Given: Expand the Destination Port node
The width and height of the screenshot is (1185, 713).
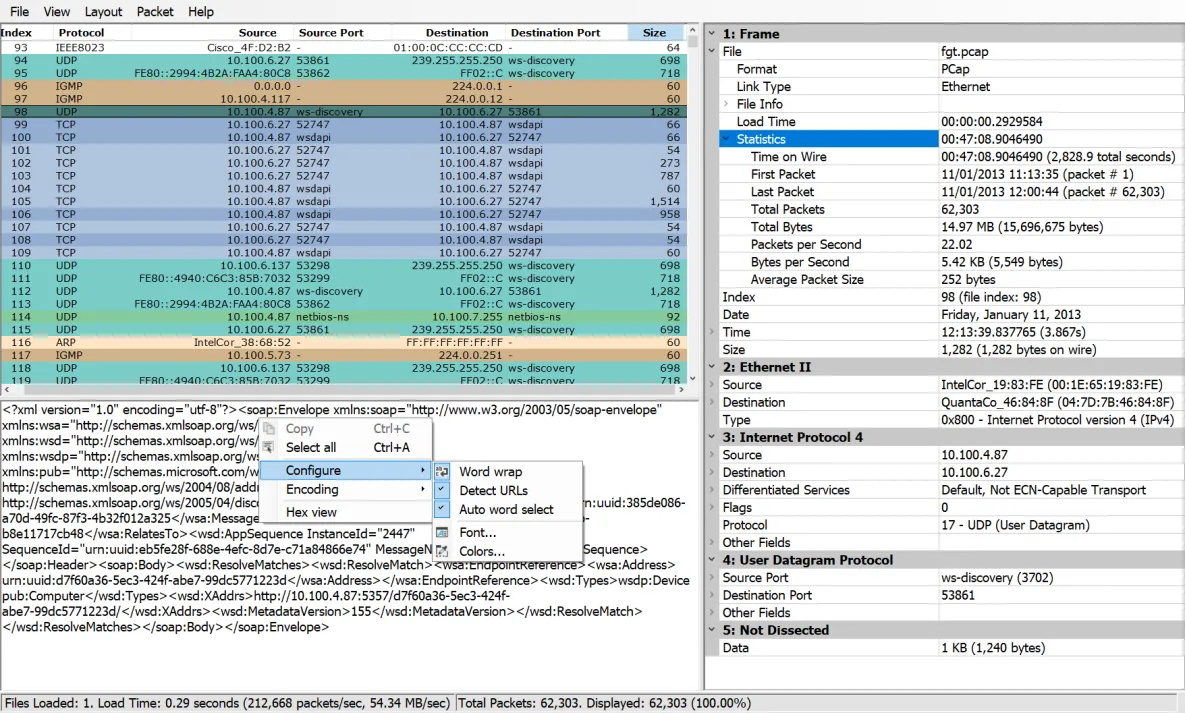Looking at the screenshot, I should [x=712, y=594].
